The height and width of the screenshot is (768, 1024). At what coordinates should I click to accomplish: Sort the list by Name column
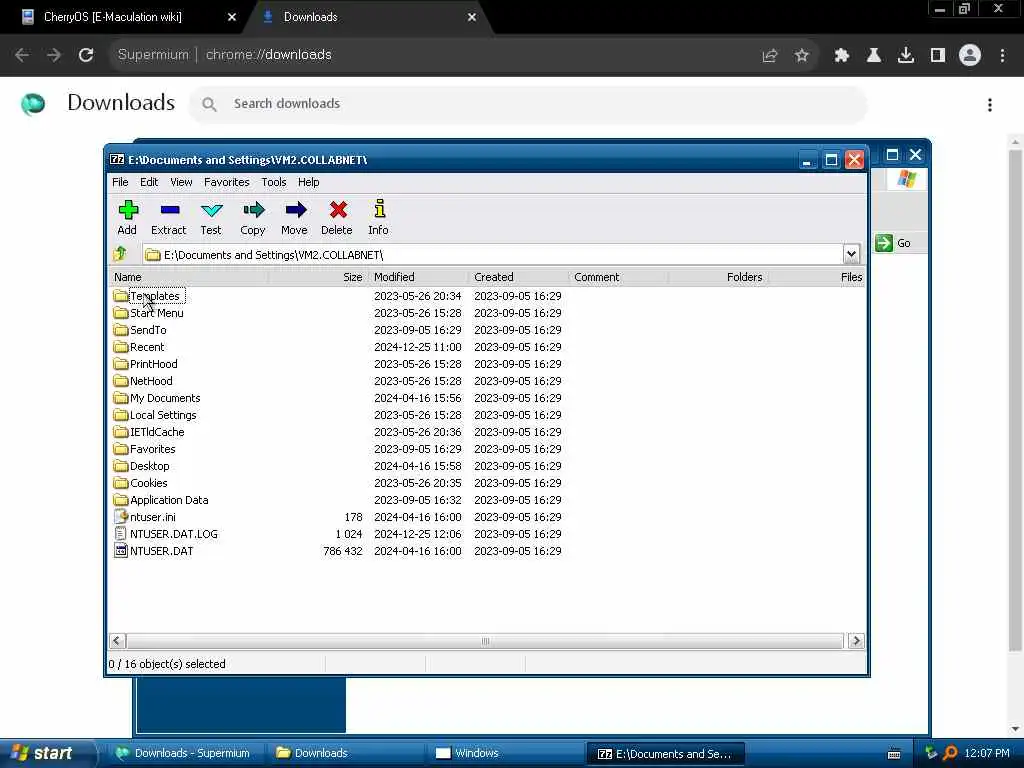coord(188,277)
